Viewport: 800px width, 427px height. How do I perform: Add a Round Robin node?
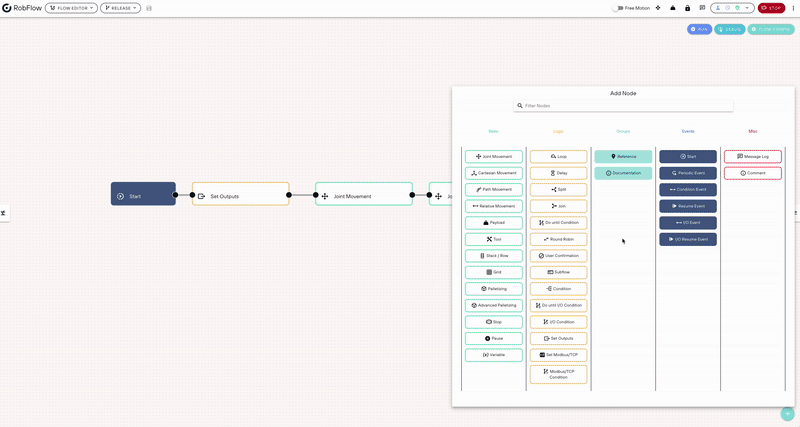click(559, 239)
